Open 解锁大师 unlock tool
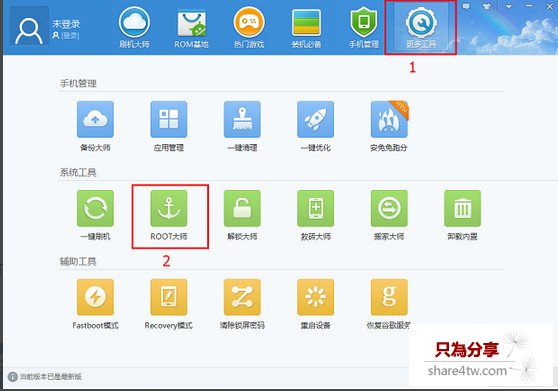 pyautogui.click(x=242, y=215)
